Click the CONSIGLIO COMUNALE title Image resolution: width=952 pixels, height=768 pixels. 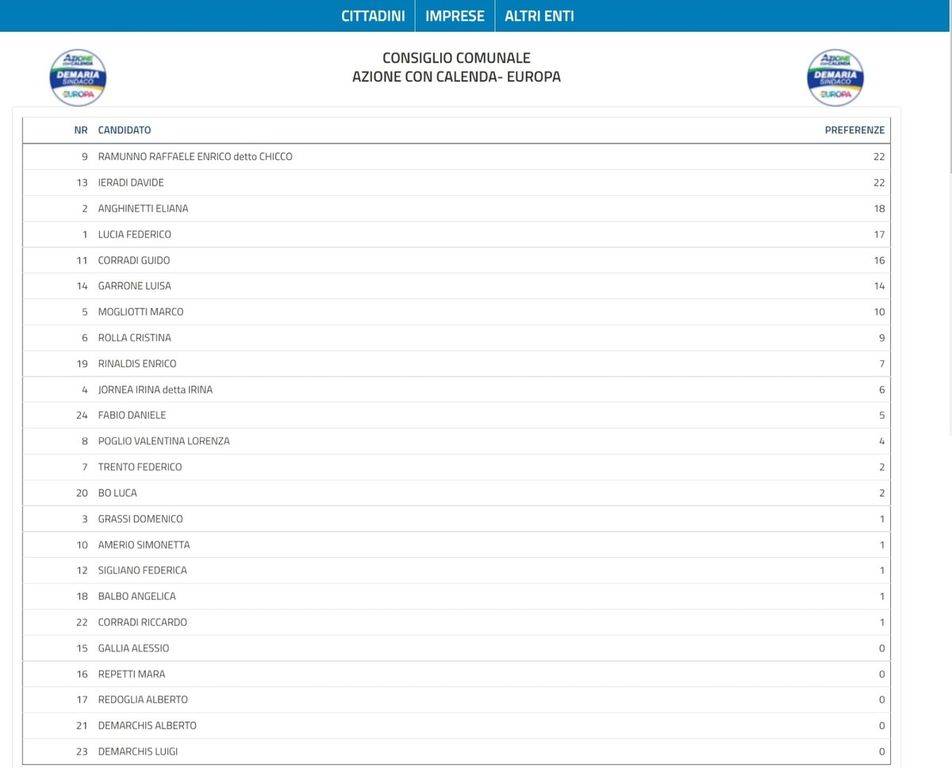pyautogui.click(x=456, y=58)
